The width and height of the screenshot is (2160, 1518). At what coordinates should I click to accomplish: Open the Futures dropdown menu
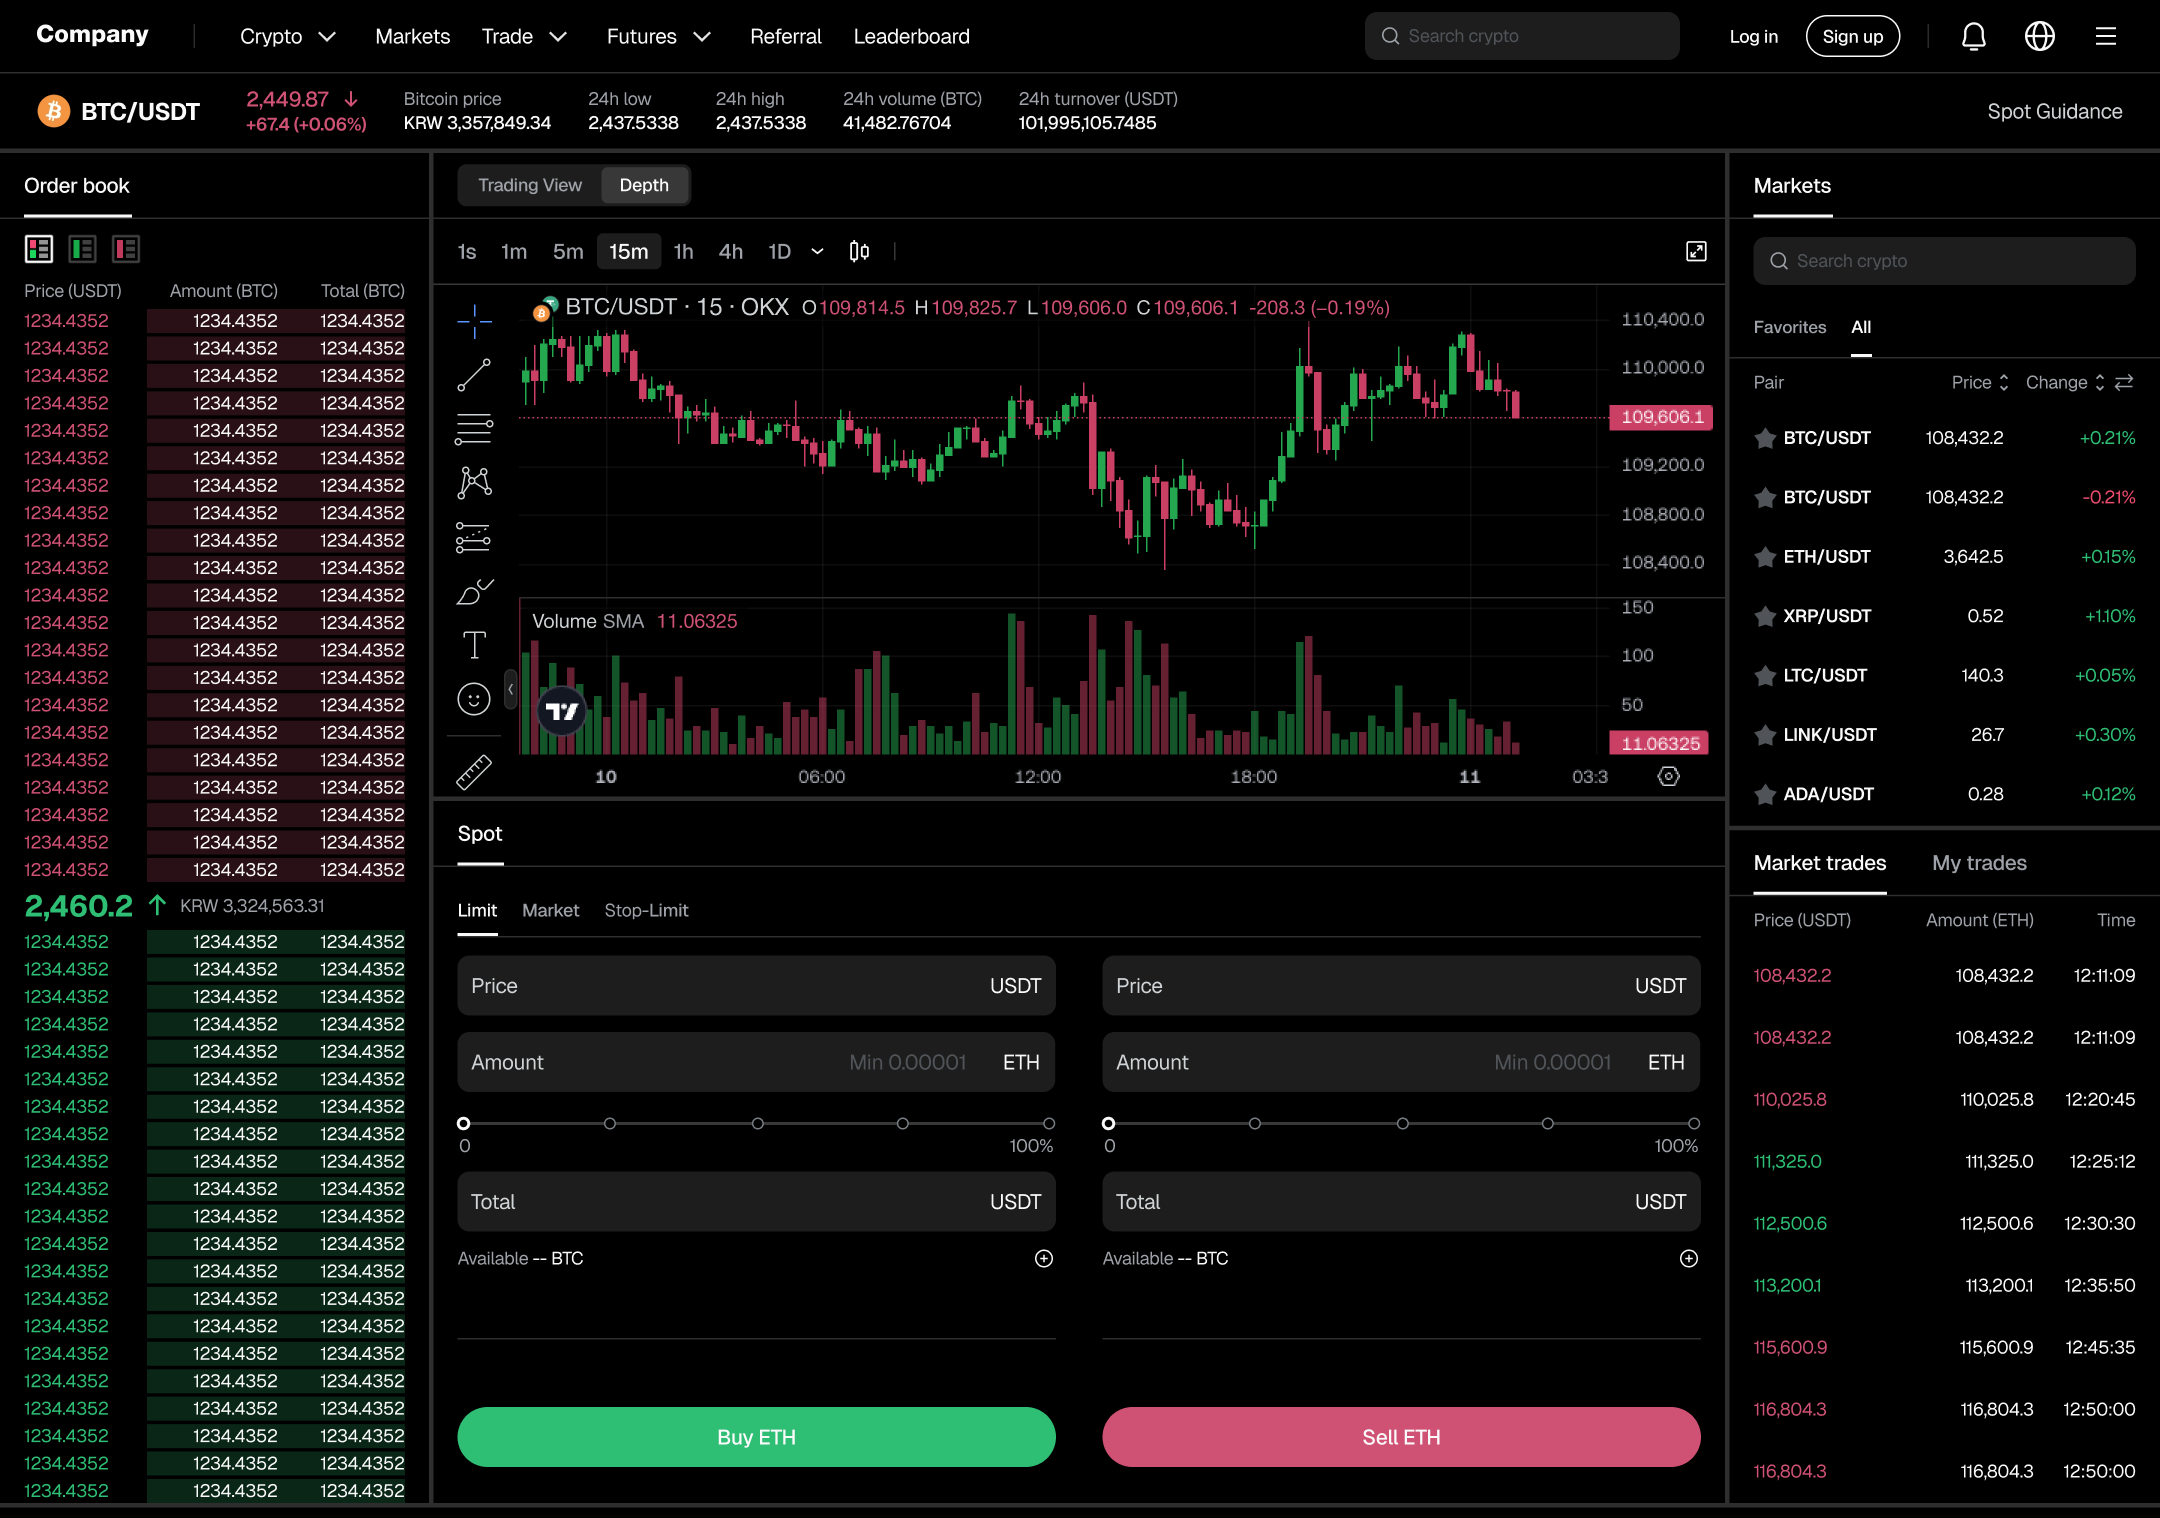coord(658,37)
